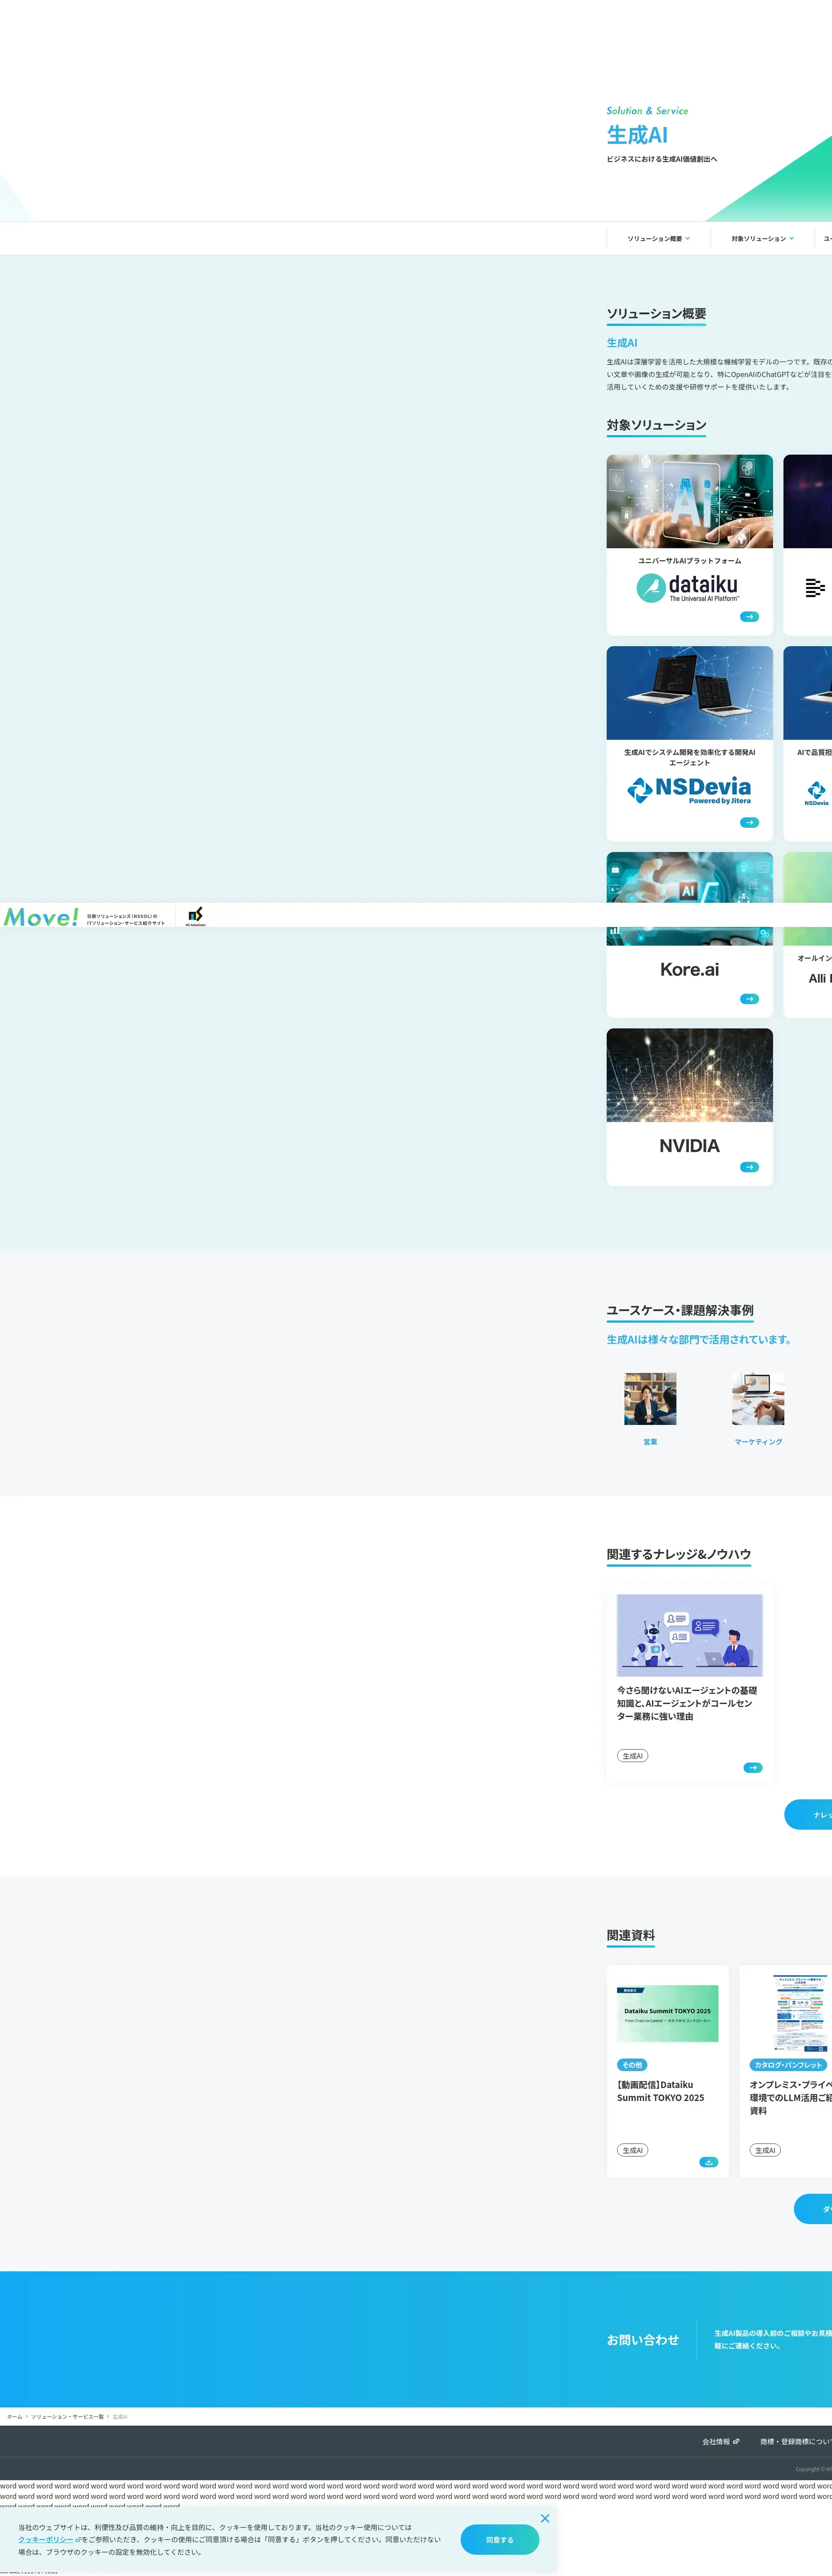This screenshot has width=832, height=2576.
Task: Close the cookie banner with X
Action: click(545, 2518)
